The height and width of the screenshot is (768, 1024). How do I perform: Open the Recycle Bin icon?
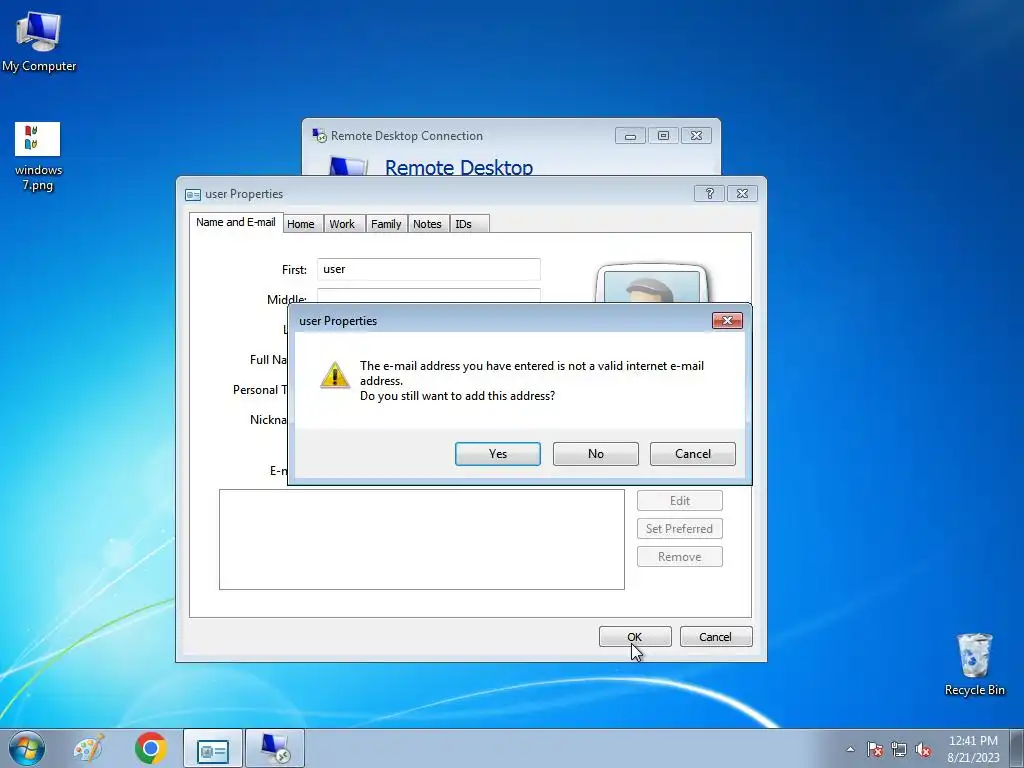coord(974,664)
